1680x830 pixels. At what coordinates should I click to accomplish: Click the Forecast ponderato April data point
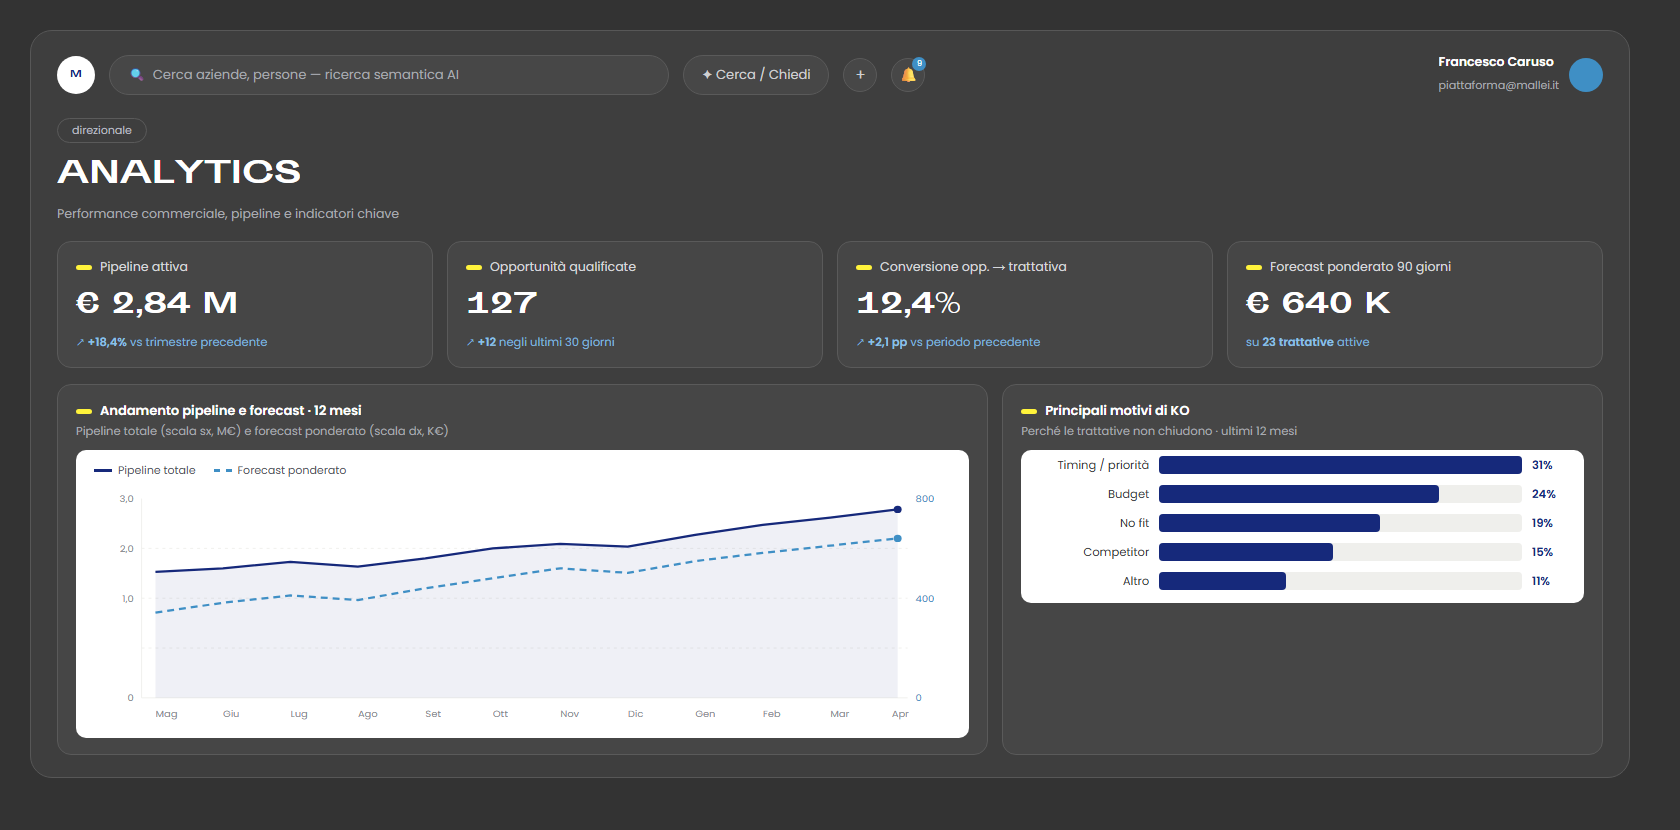898,539
